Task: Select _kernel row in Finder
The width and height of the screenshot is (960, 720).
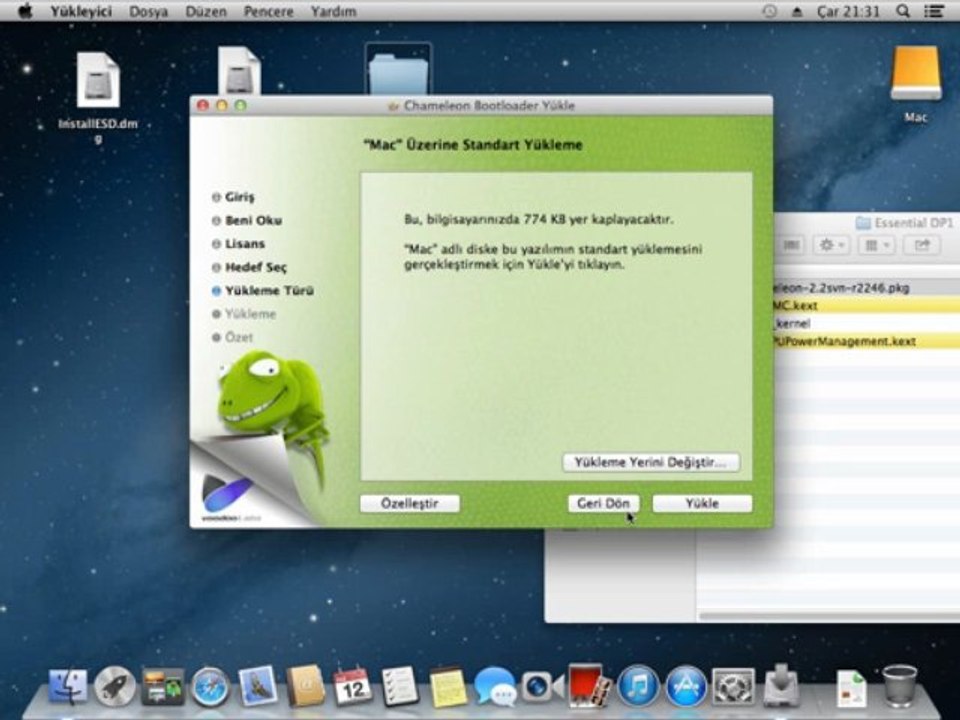Action: tap(866, 323)
